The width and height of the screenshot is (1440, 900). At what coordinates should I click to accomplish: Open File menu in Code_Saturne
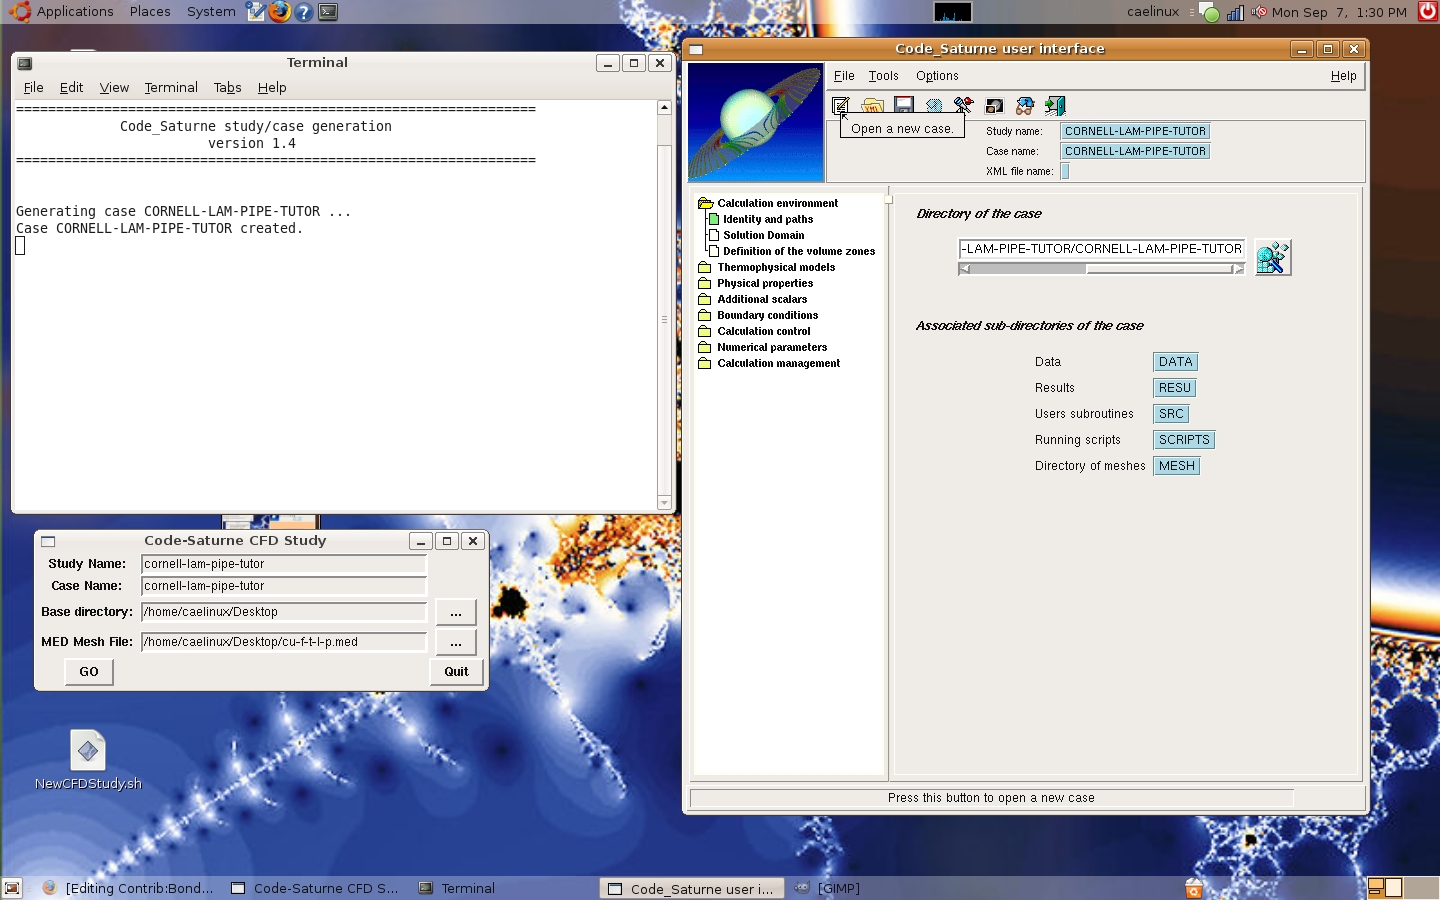tap(844, 76)
